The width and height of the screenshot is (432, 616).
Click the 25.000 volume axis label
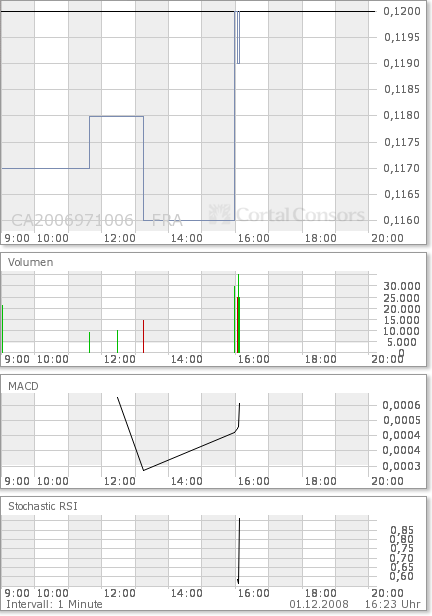[x=401, y=298]
